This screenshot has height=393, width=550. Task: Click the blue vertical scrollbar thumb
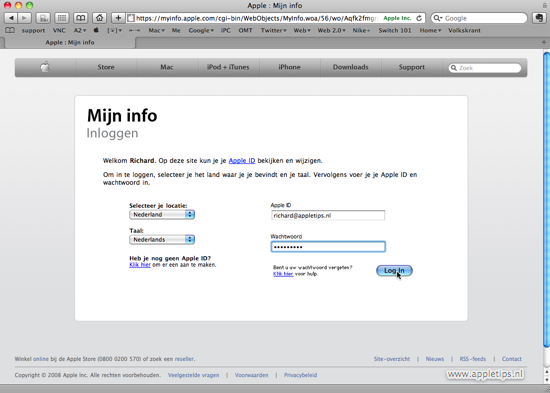pos(546,199)
